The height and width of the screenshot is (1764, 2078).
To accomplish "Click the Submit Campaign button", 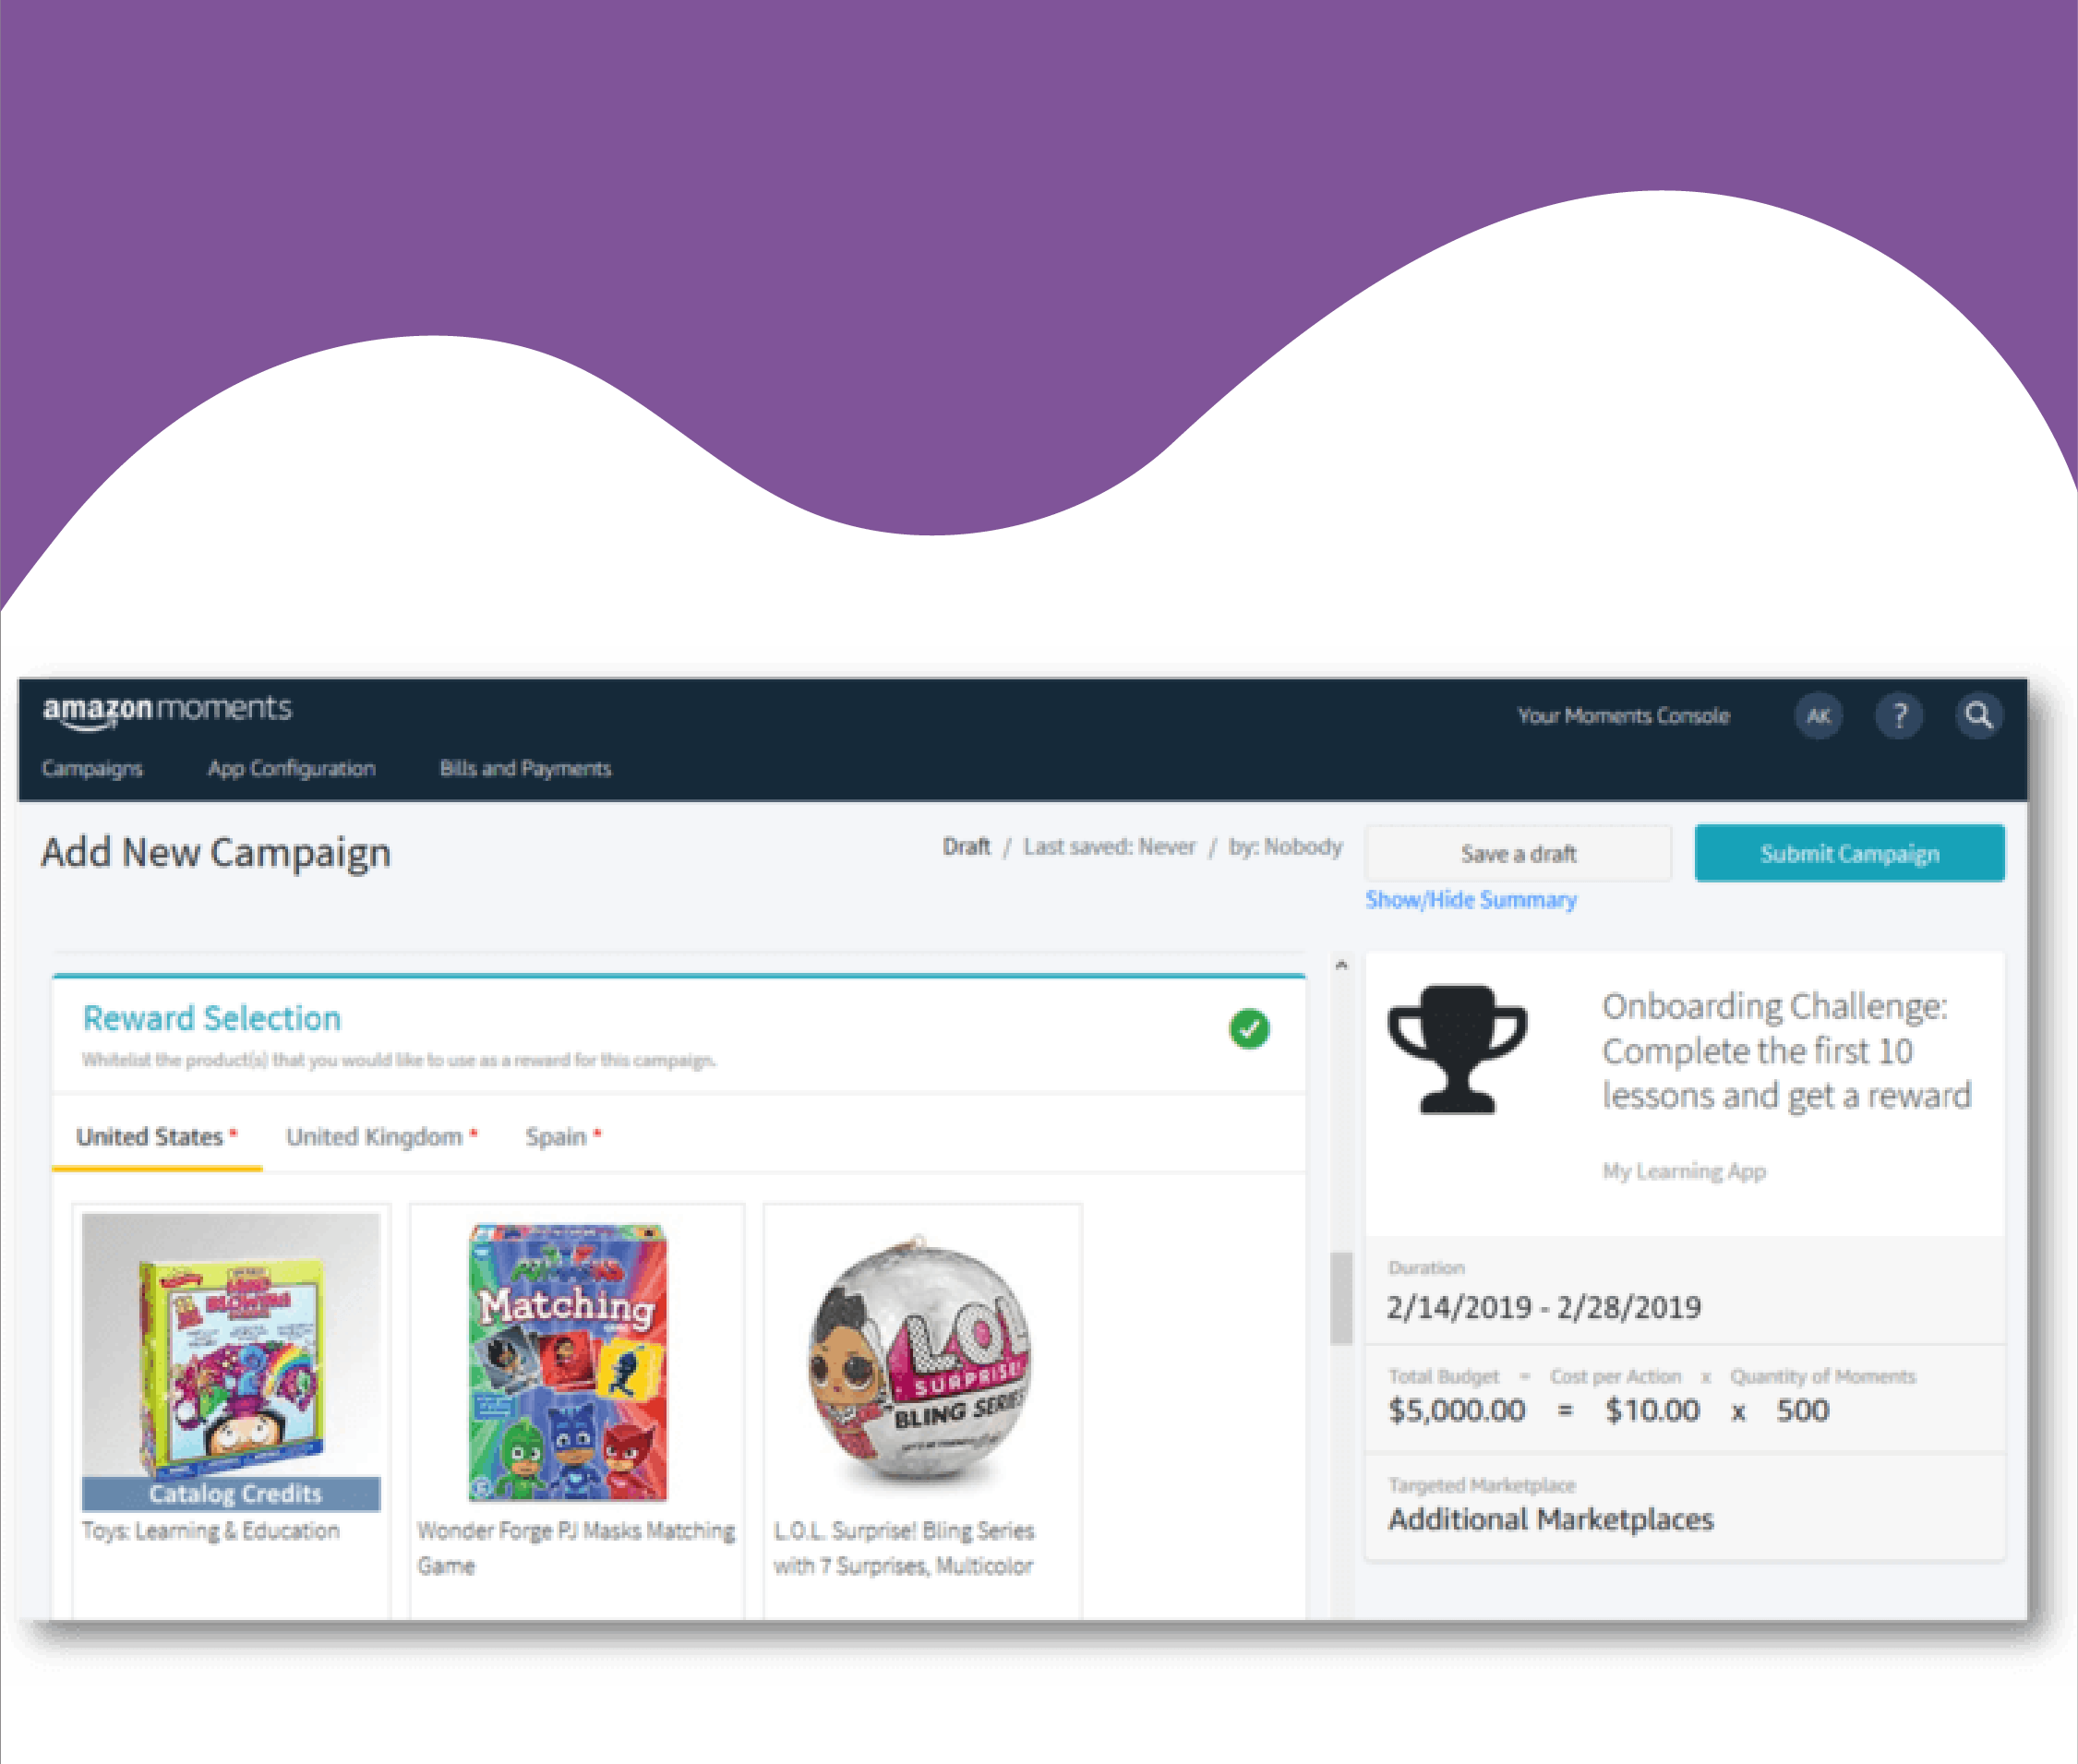I will point(1848,853).
